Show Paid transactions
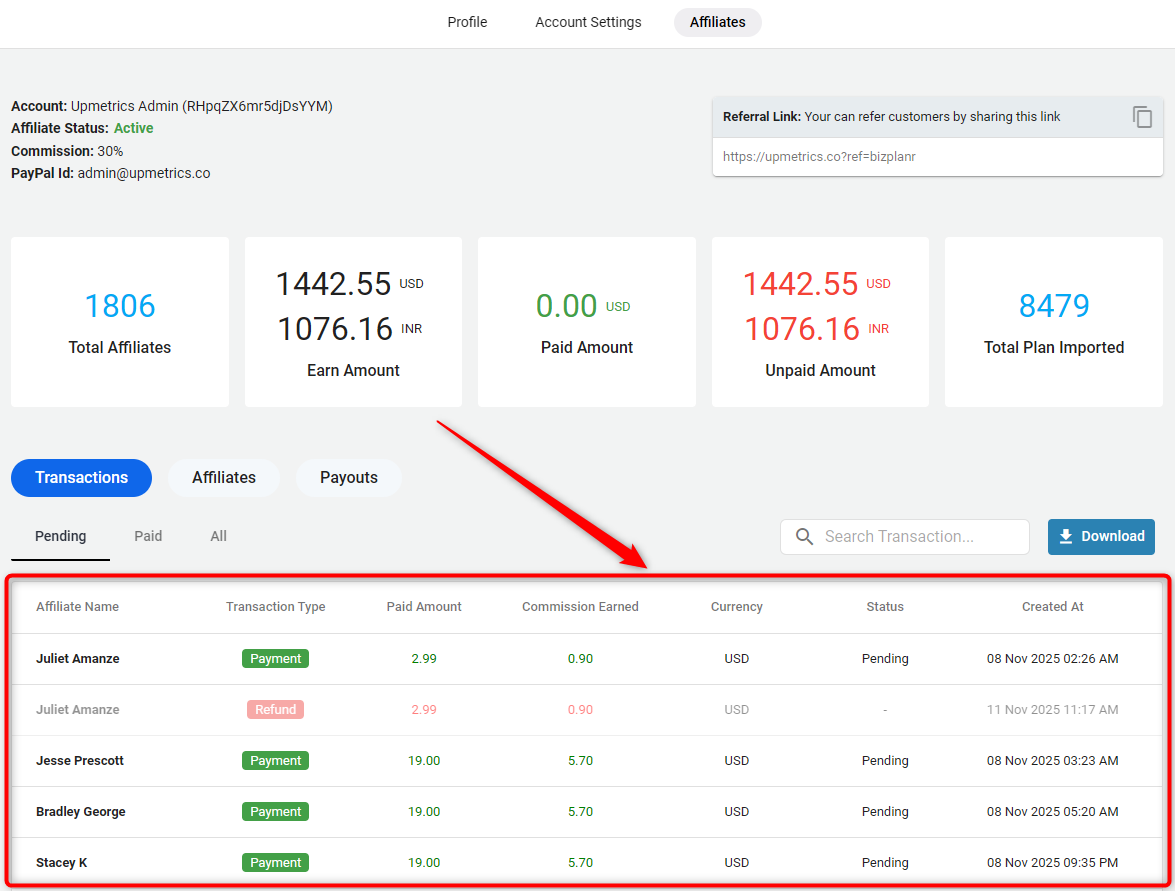Viewport: 1175px width, 891px height. click(148, 537)
